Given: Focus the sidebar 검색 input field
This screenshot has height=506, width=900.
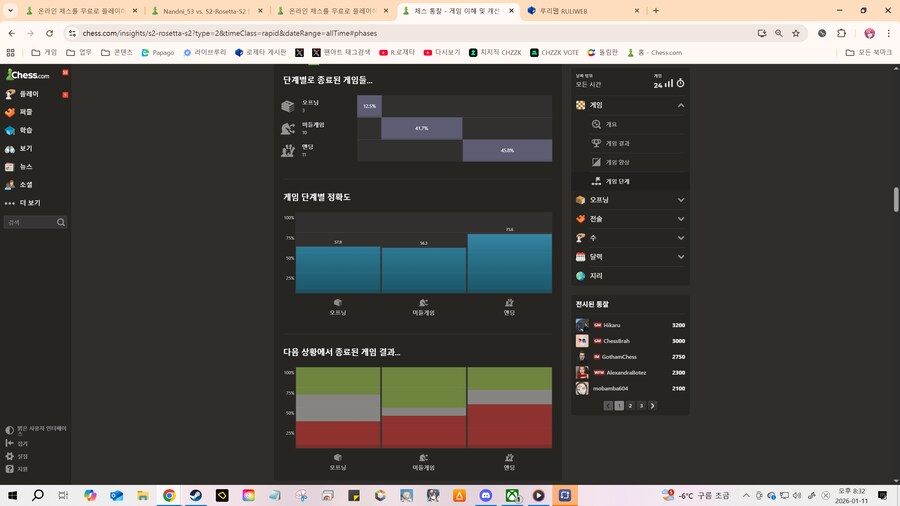Looking at the screenshot, I should click(30, 222).
